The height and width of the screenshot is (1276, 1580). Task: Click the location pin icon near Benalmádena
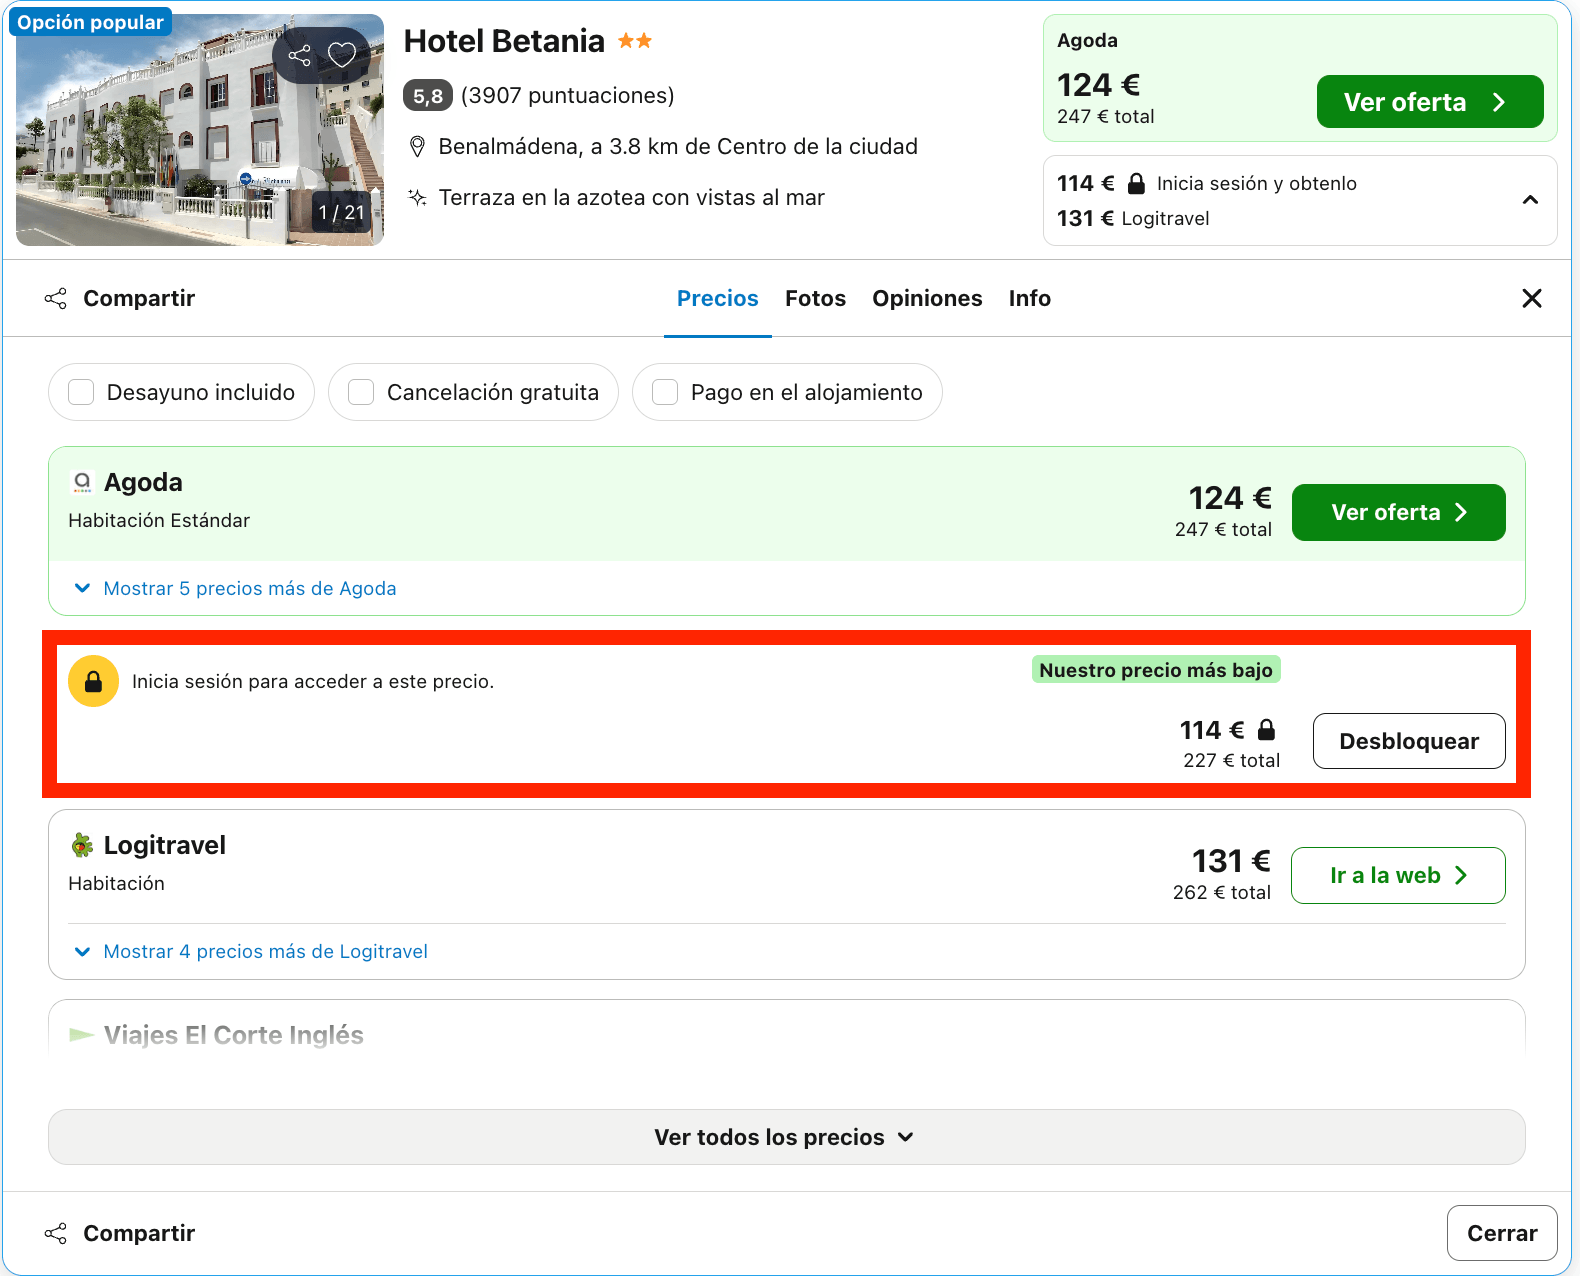click(x=418, y=147)
